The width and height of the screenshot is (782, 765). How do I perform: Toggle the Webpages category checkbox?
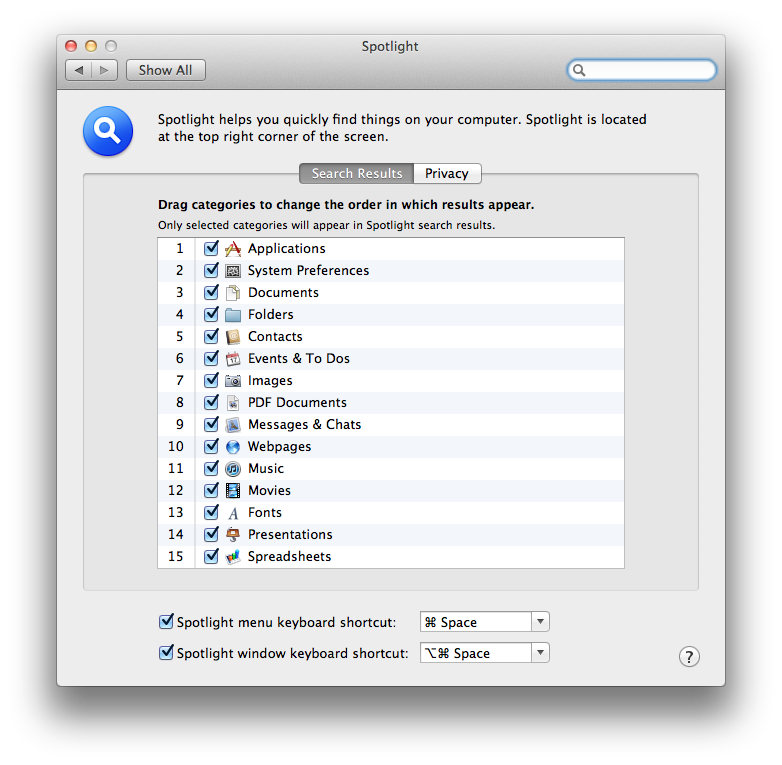(211, 446)
